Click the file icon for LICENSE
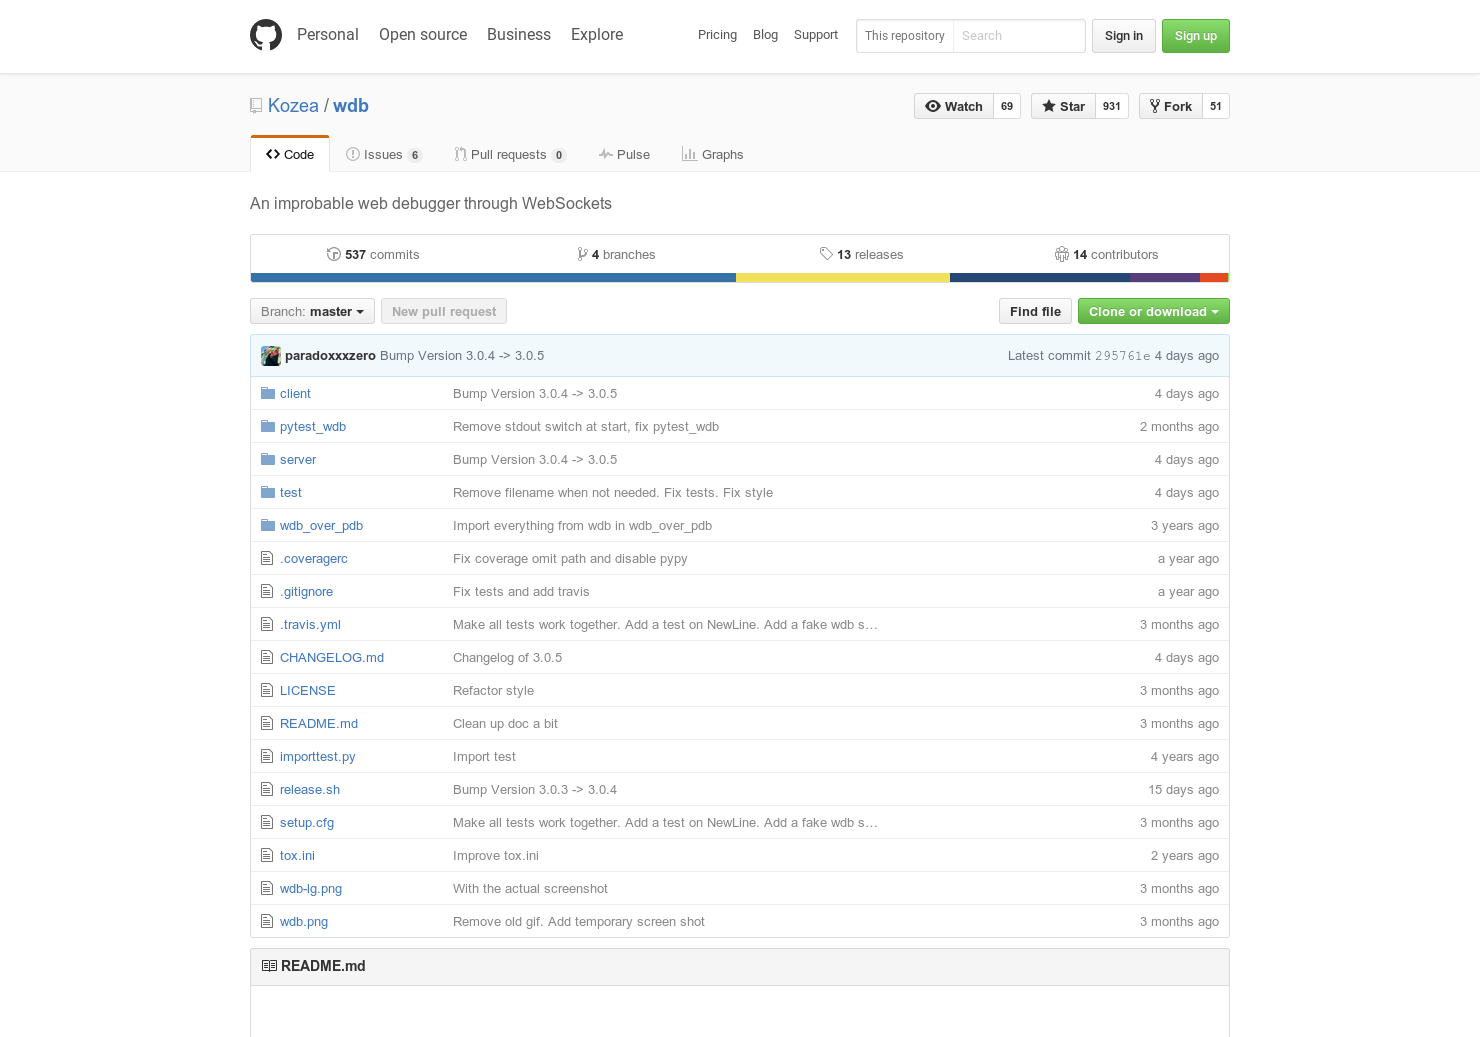Image resolution: width=1480 pixels, height=1037 pixels. click(x=267, y=690)
